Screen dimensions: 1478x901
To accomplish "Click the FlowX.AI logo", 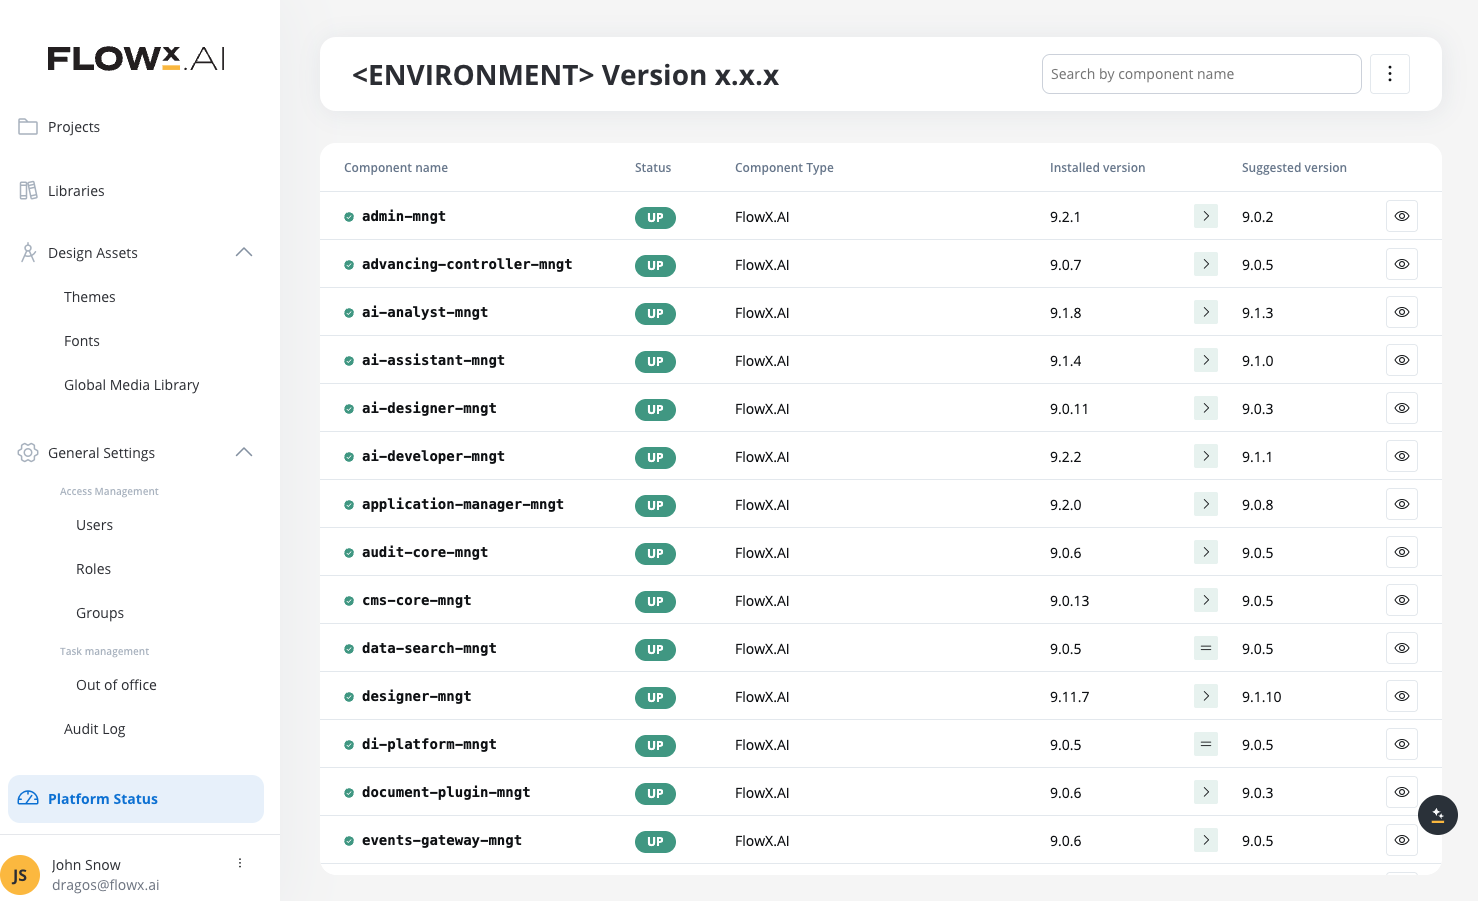I will point(136,58).
